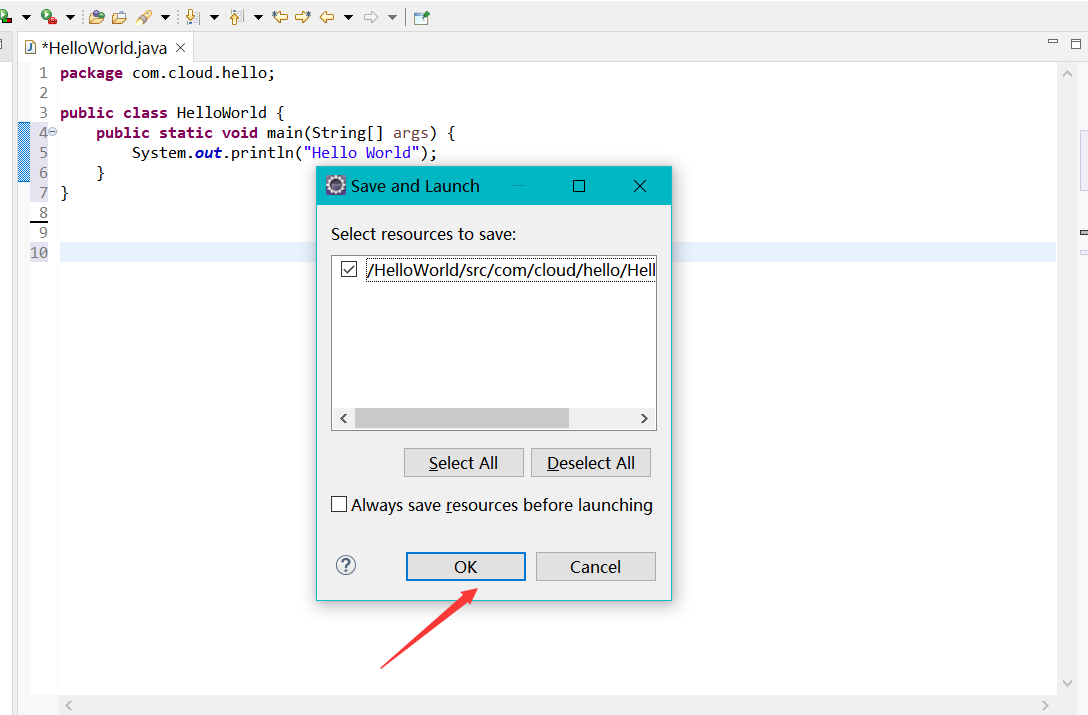This screenshot has height=715, width=1088.
Task: Open the dialog help question-mark icon
Action: click(346, 565)
